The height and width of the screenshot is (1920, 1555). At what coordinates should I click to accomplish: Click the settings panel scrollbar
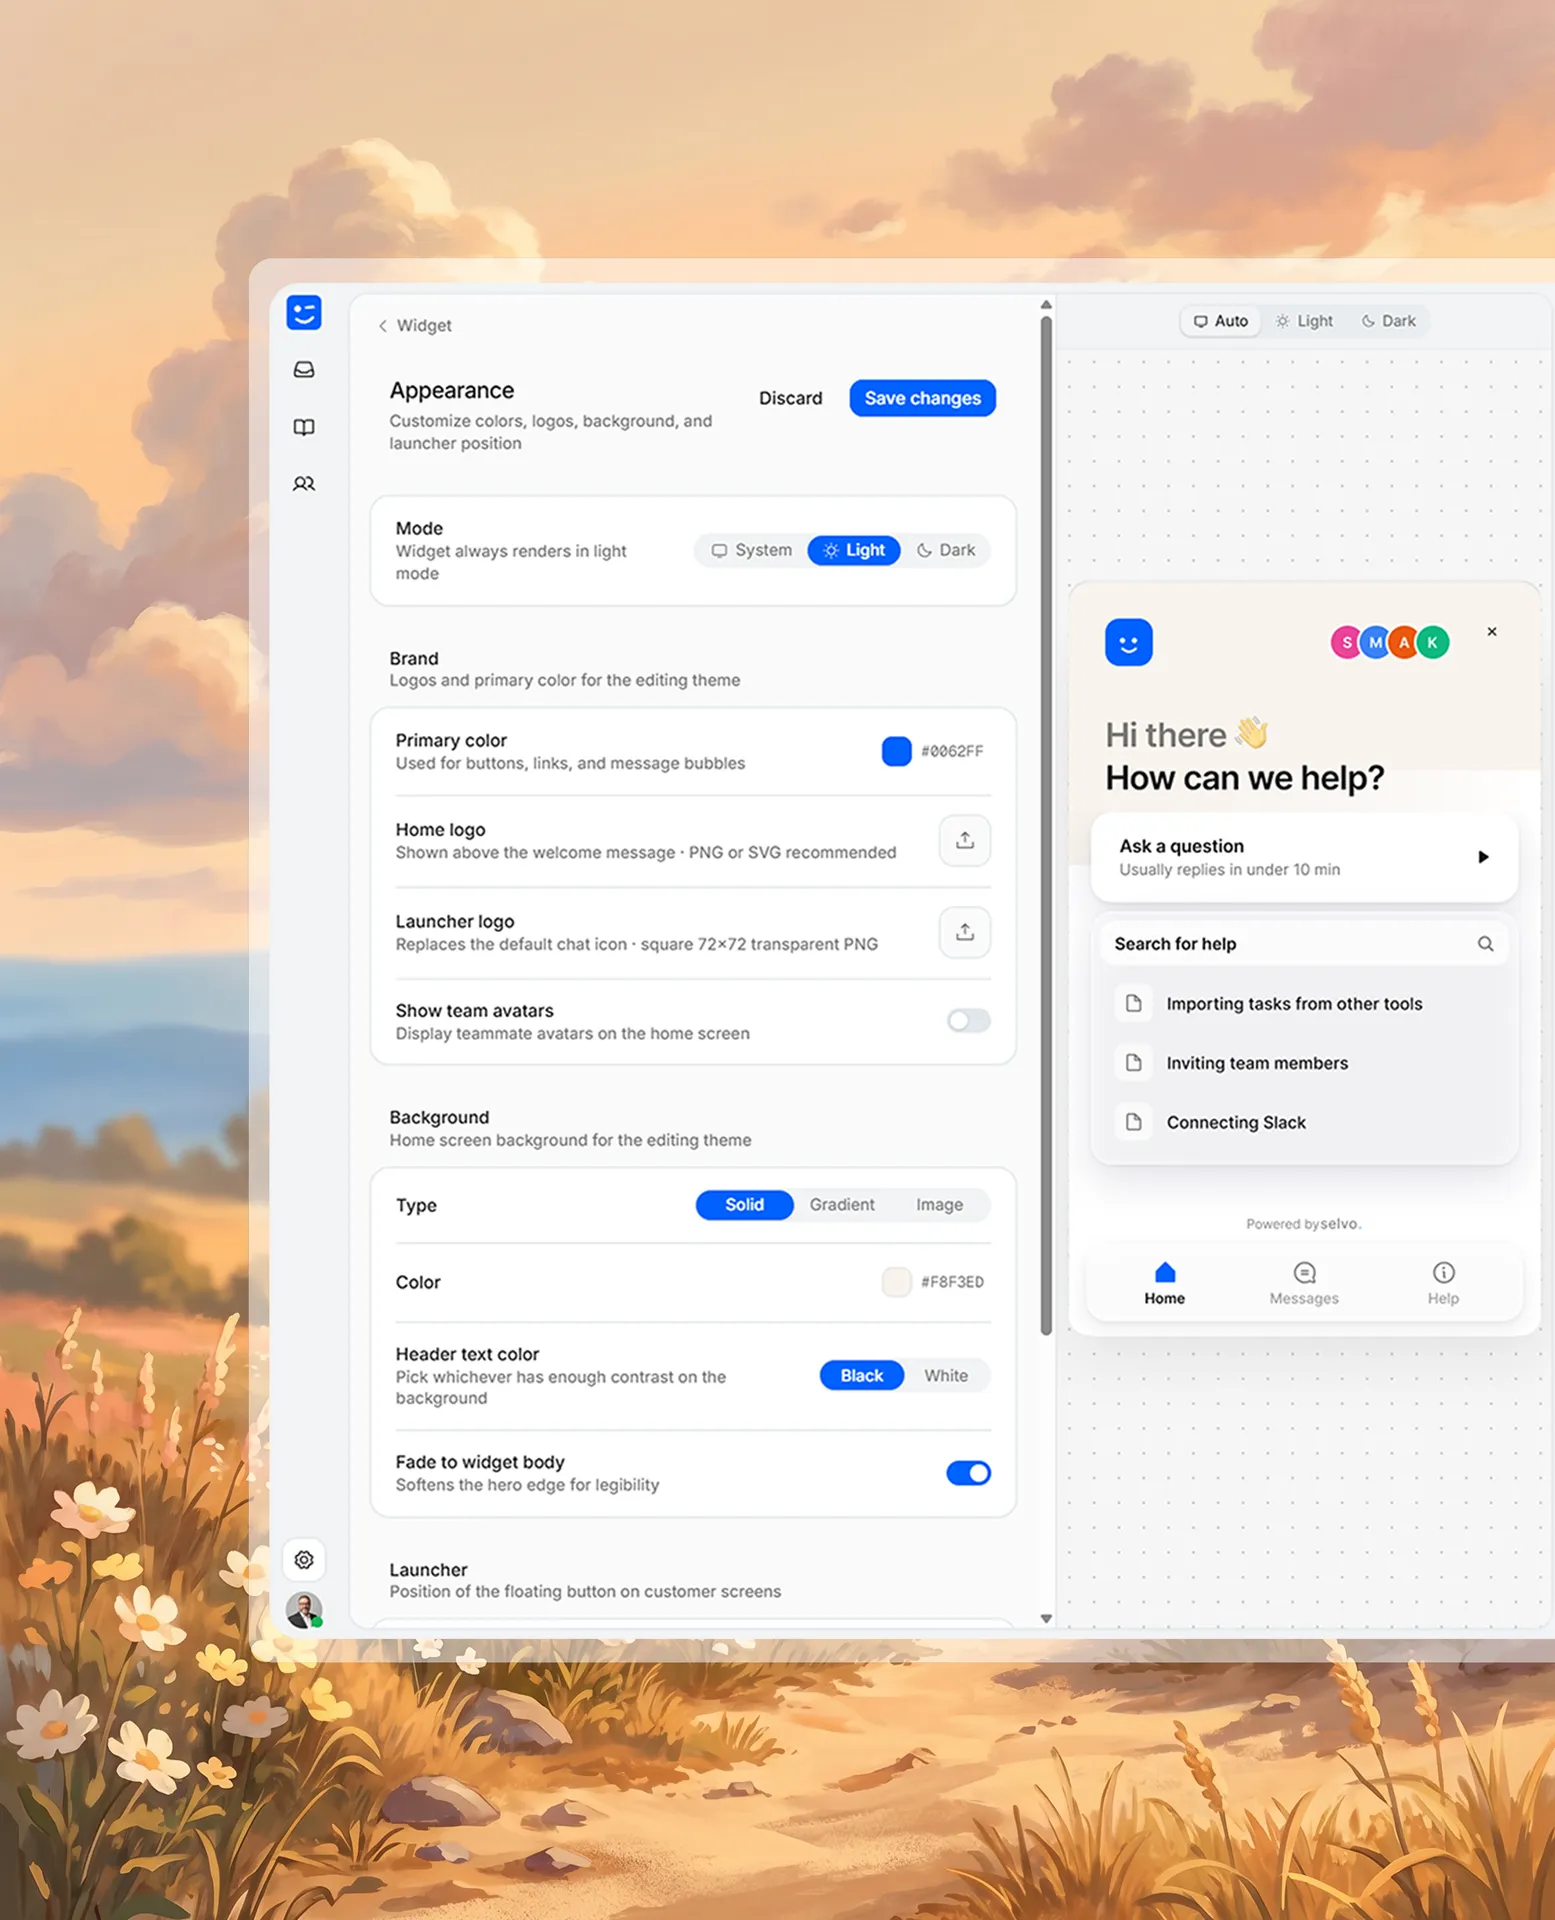(x=1046, y=826)
